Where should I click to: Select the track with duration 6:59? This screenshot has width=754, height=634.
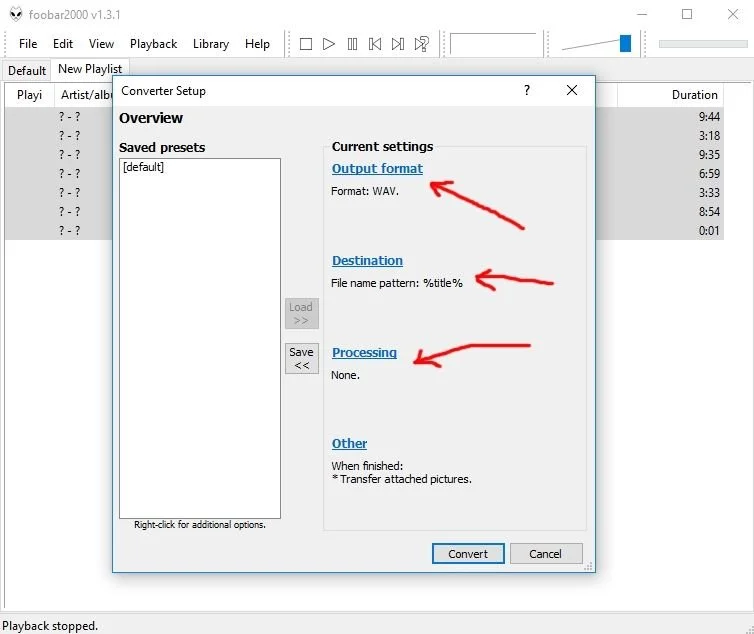point(709,174)
